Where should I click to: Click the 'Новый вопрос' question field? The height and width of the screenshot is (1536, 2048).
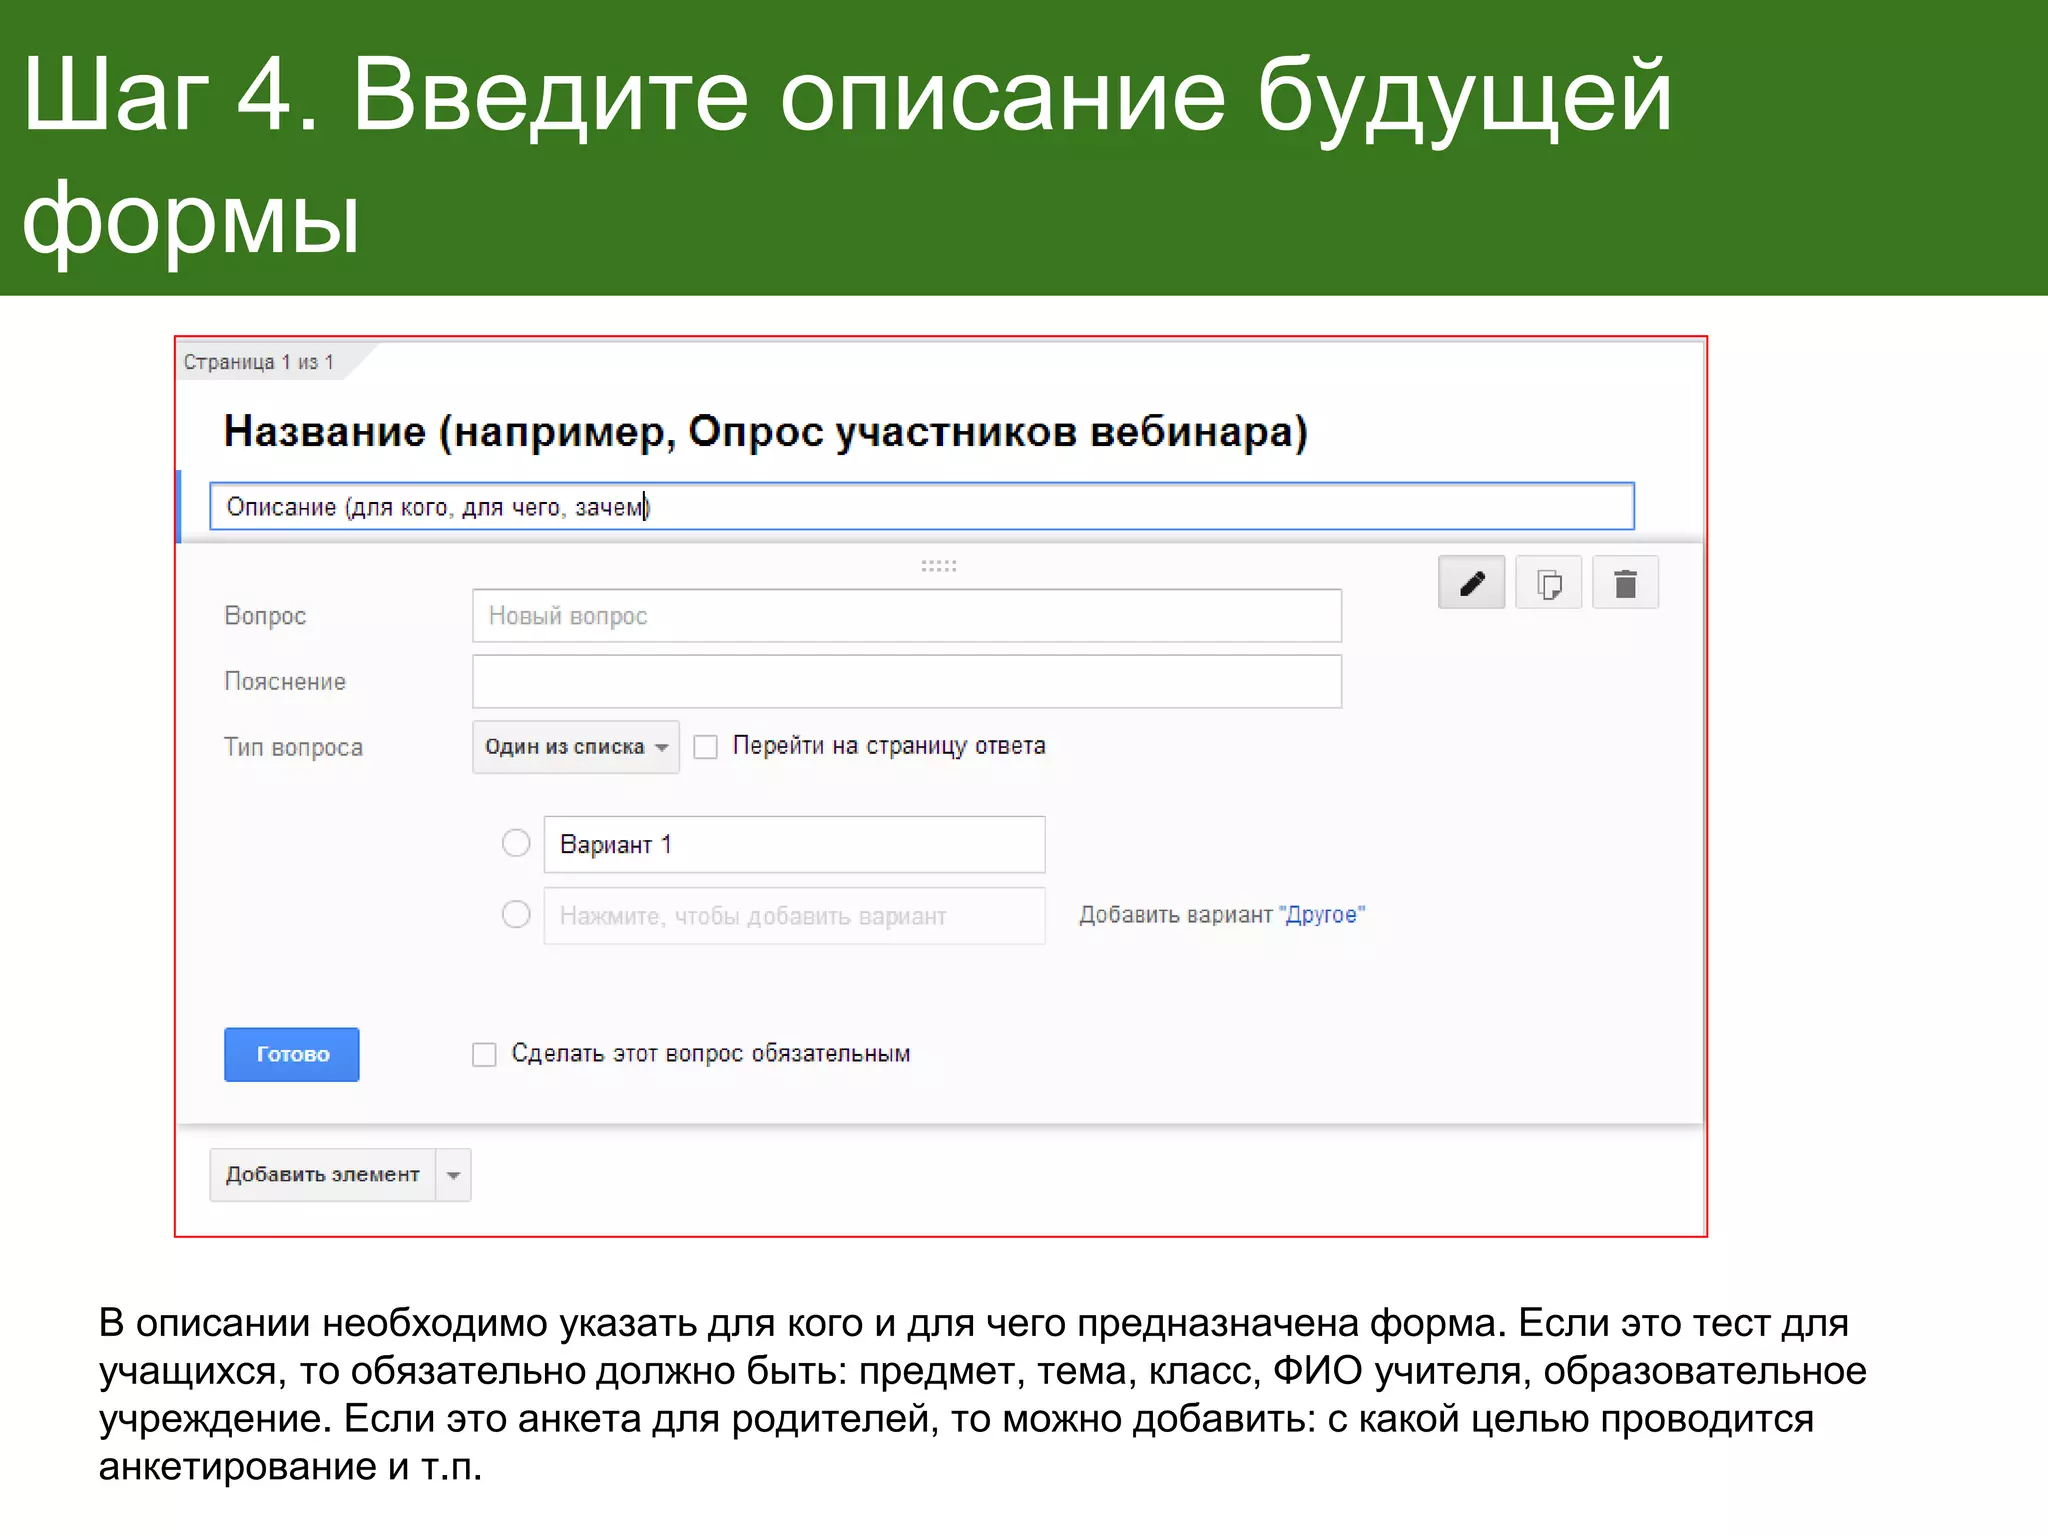coord(907,616)
